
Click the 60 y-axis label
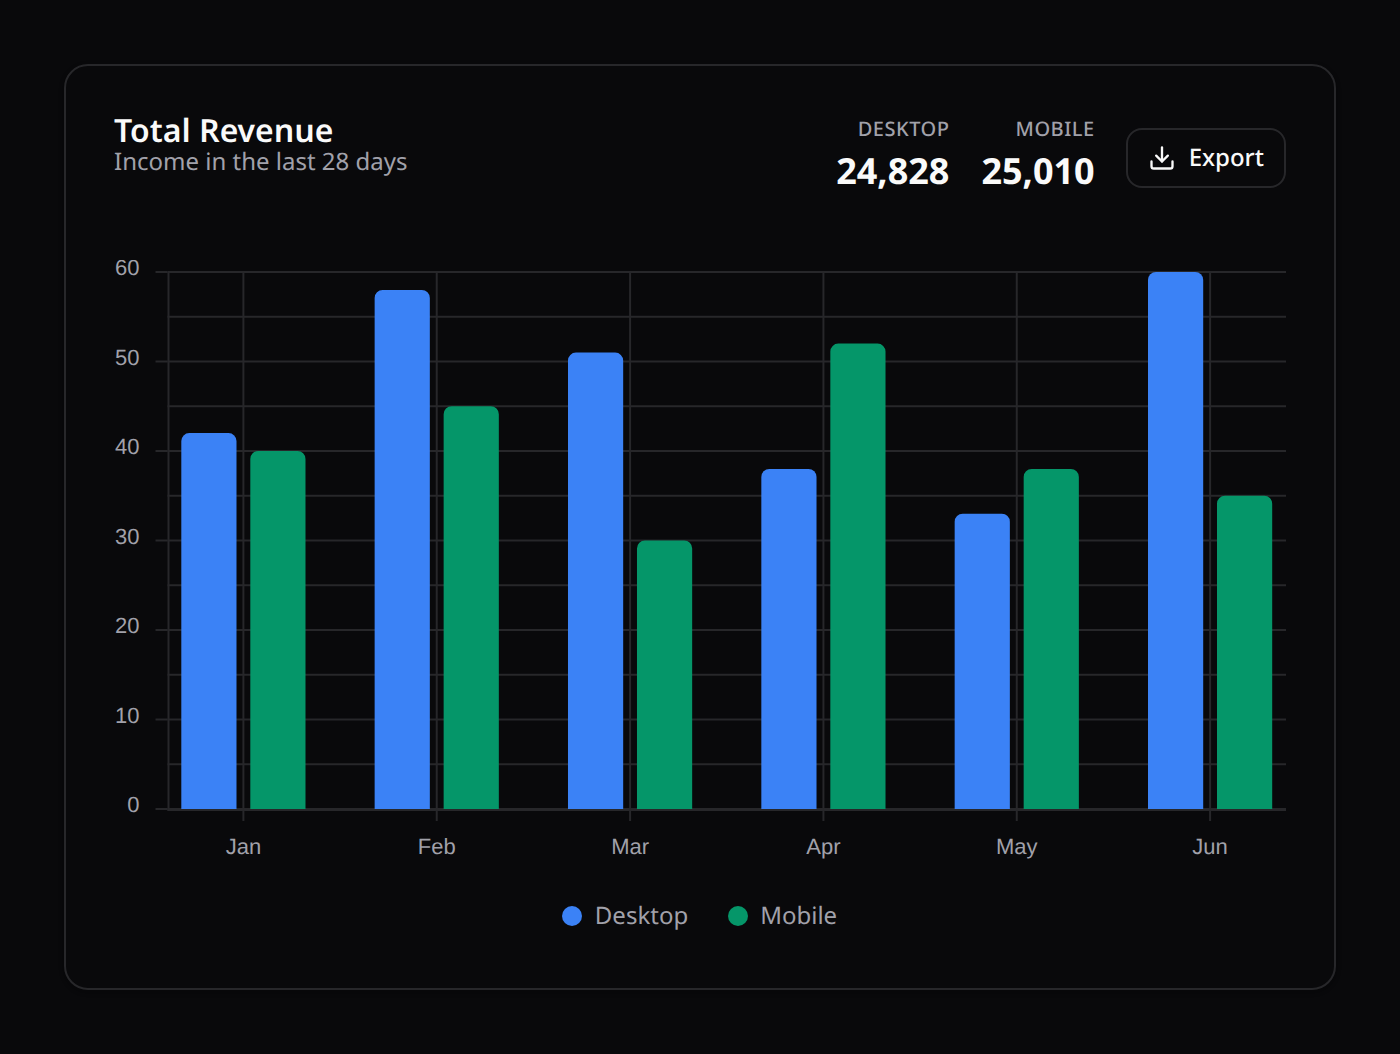pyautogui.click(x=127, y=268)
